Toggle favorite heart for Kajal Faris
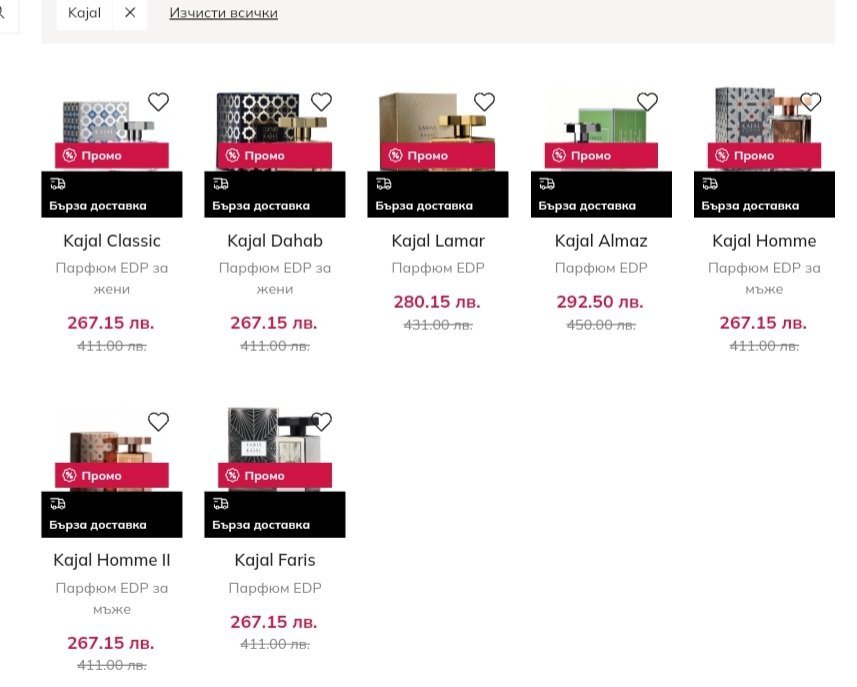The width and height of the screenshot is (857, 687). pyautogui.click(x=321, y=422)
